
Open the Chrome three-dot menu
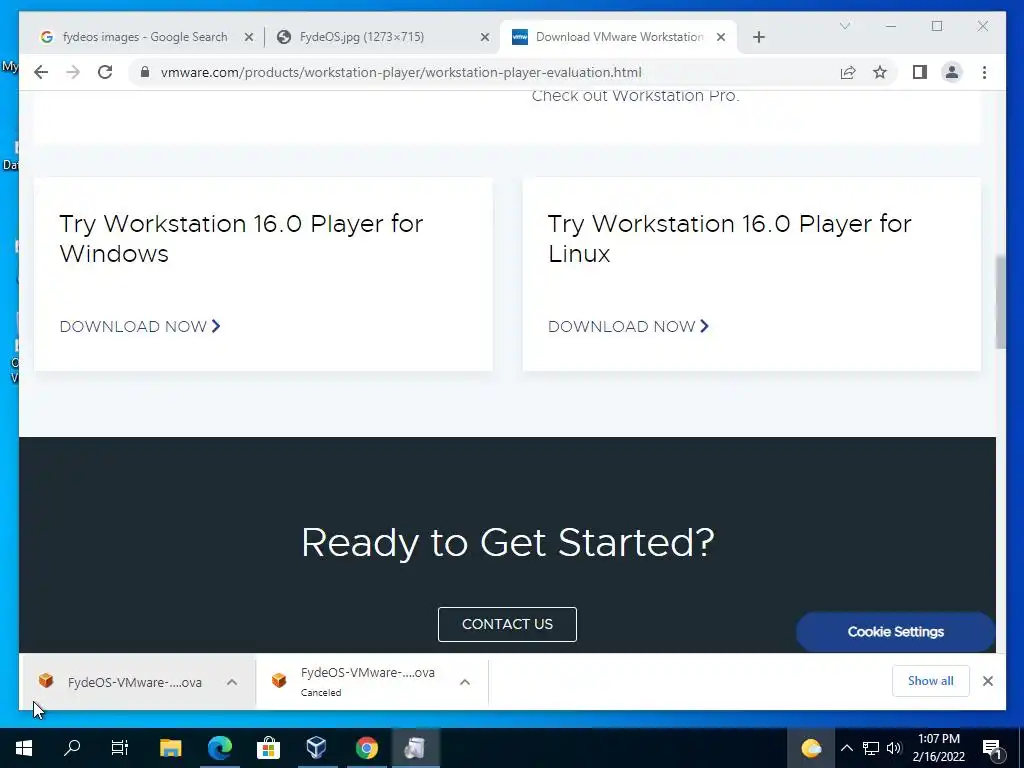click(984, 72)
